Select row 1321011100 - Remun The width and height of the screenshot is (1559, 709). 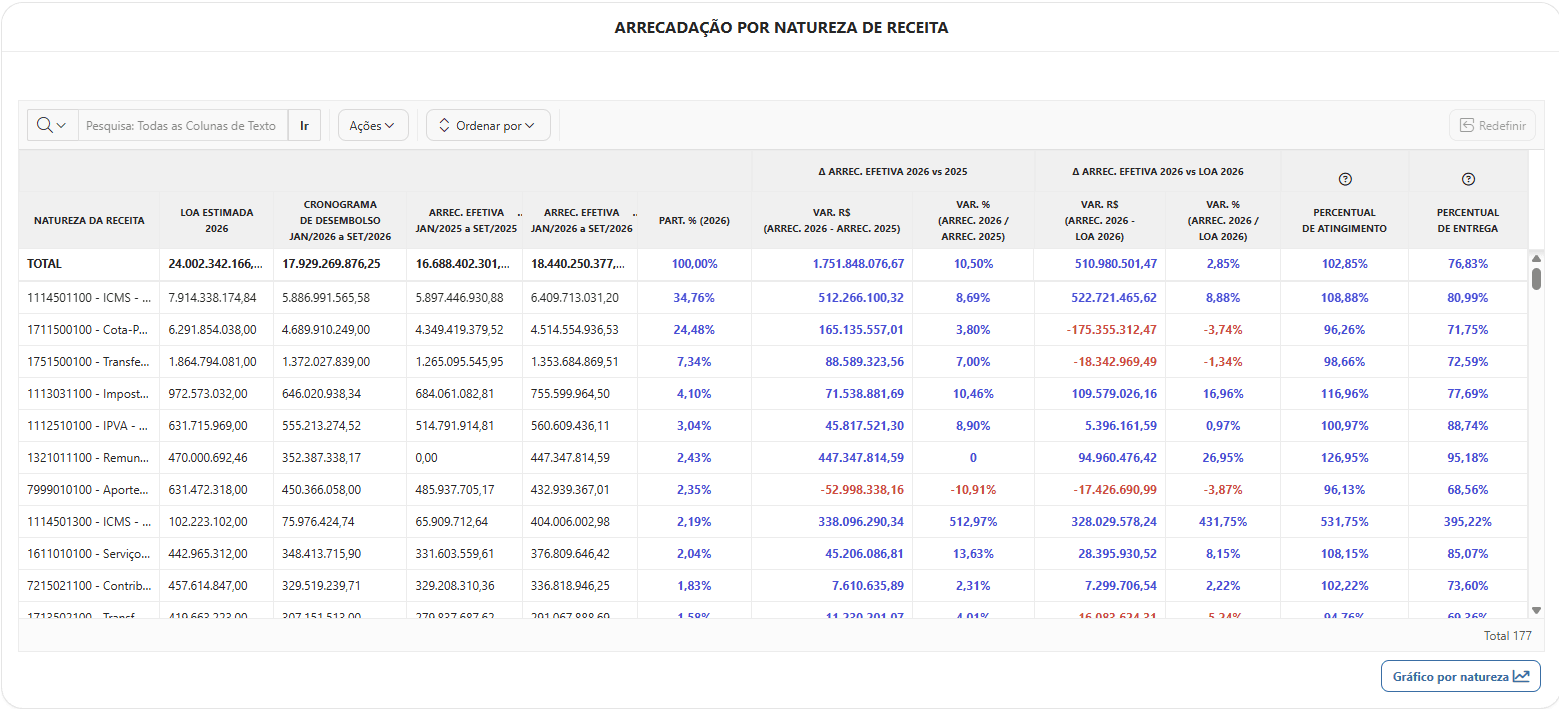click(773, 458)
